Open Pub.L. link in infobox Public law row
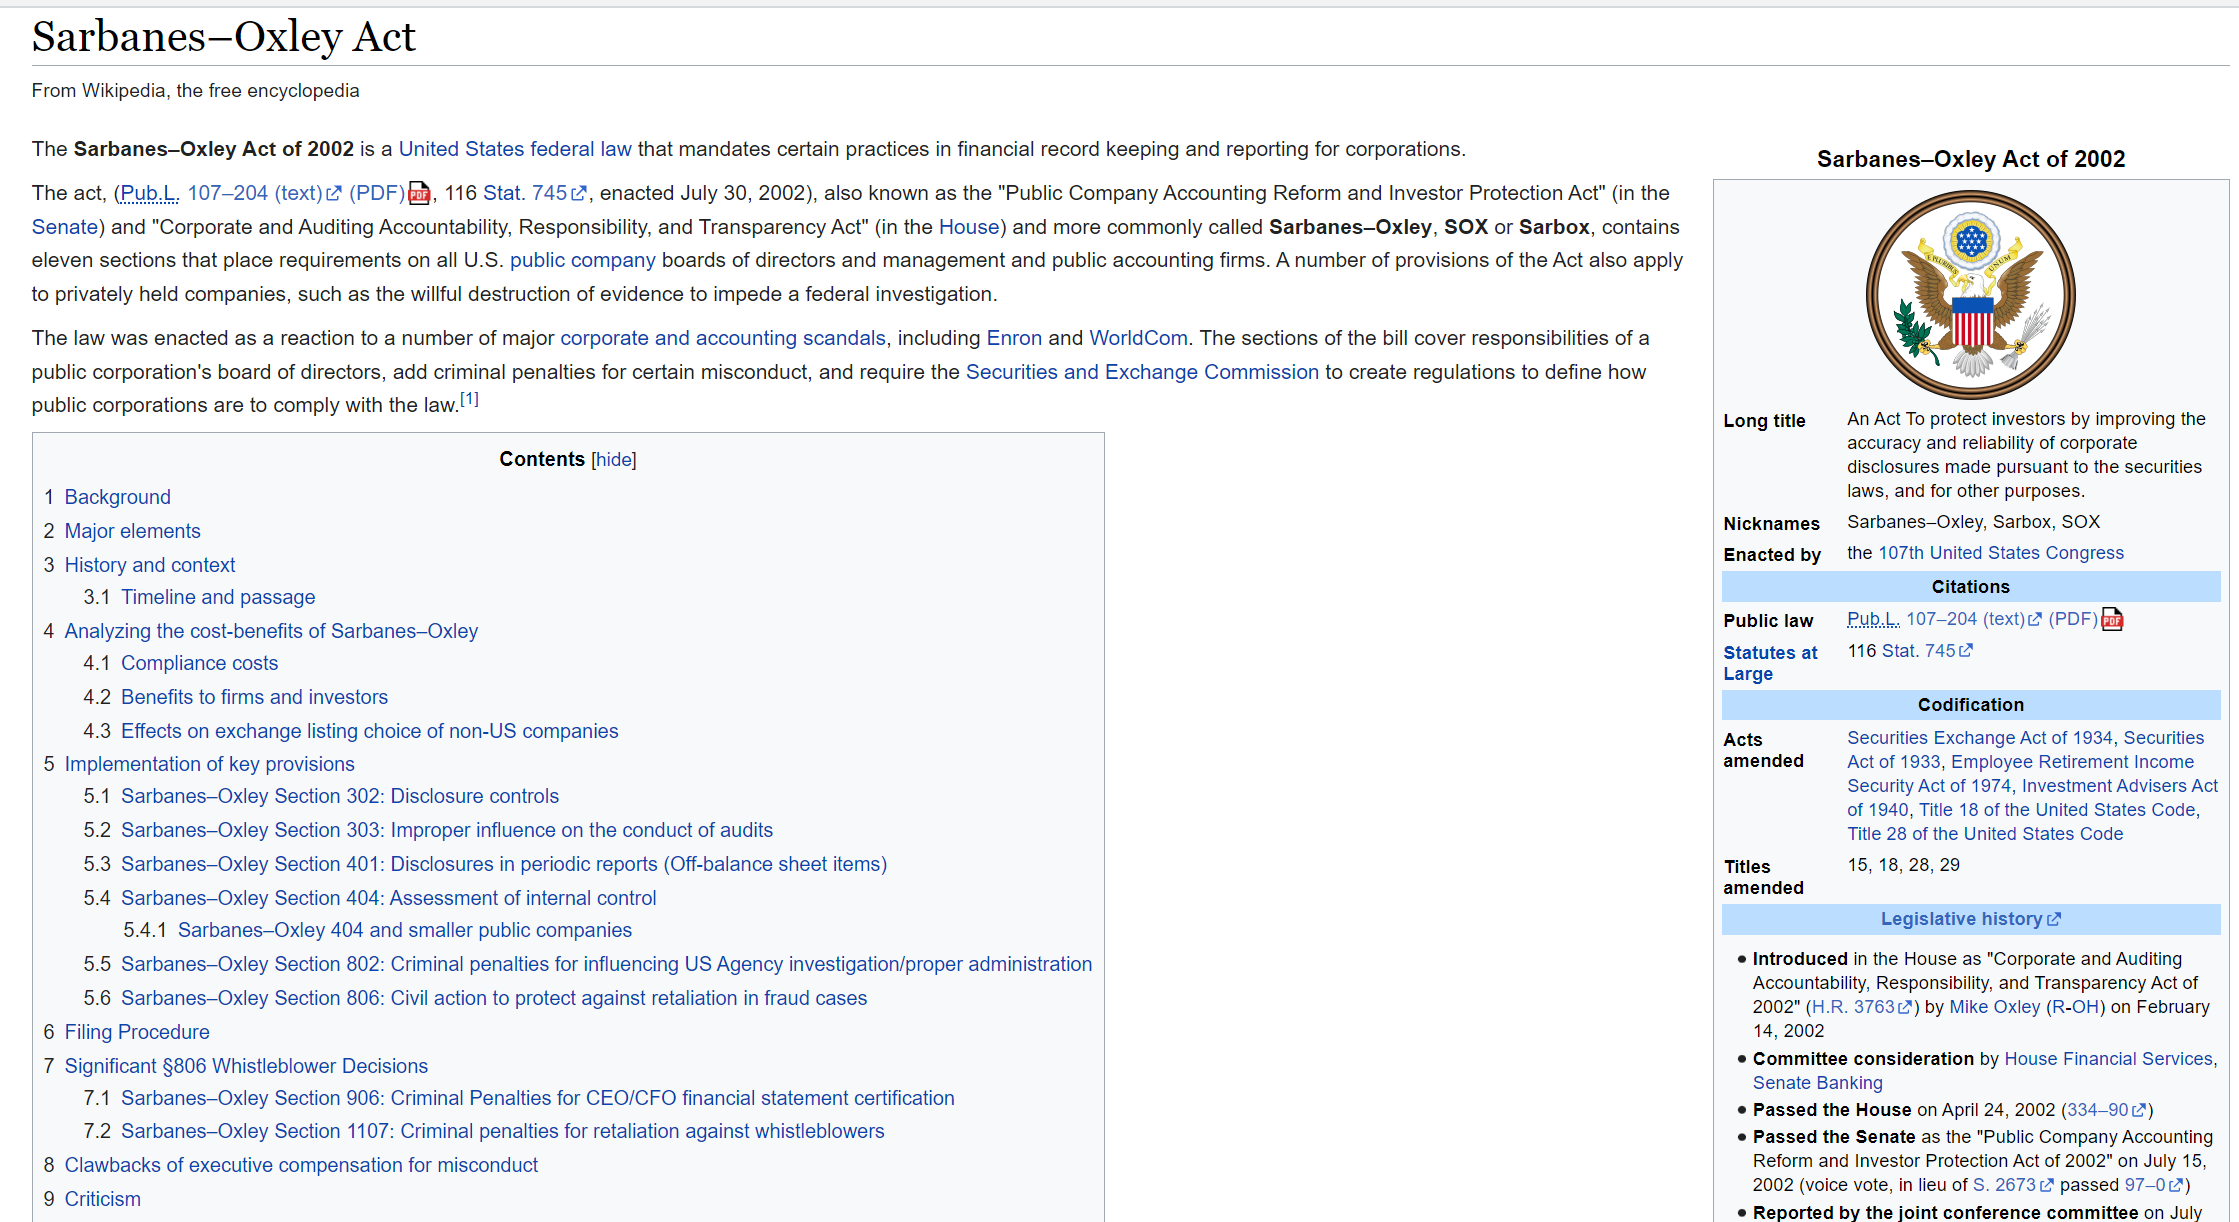This screenshot has height=1222, width=2239. (x=1873, y=619)
